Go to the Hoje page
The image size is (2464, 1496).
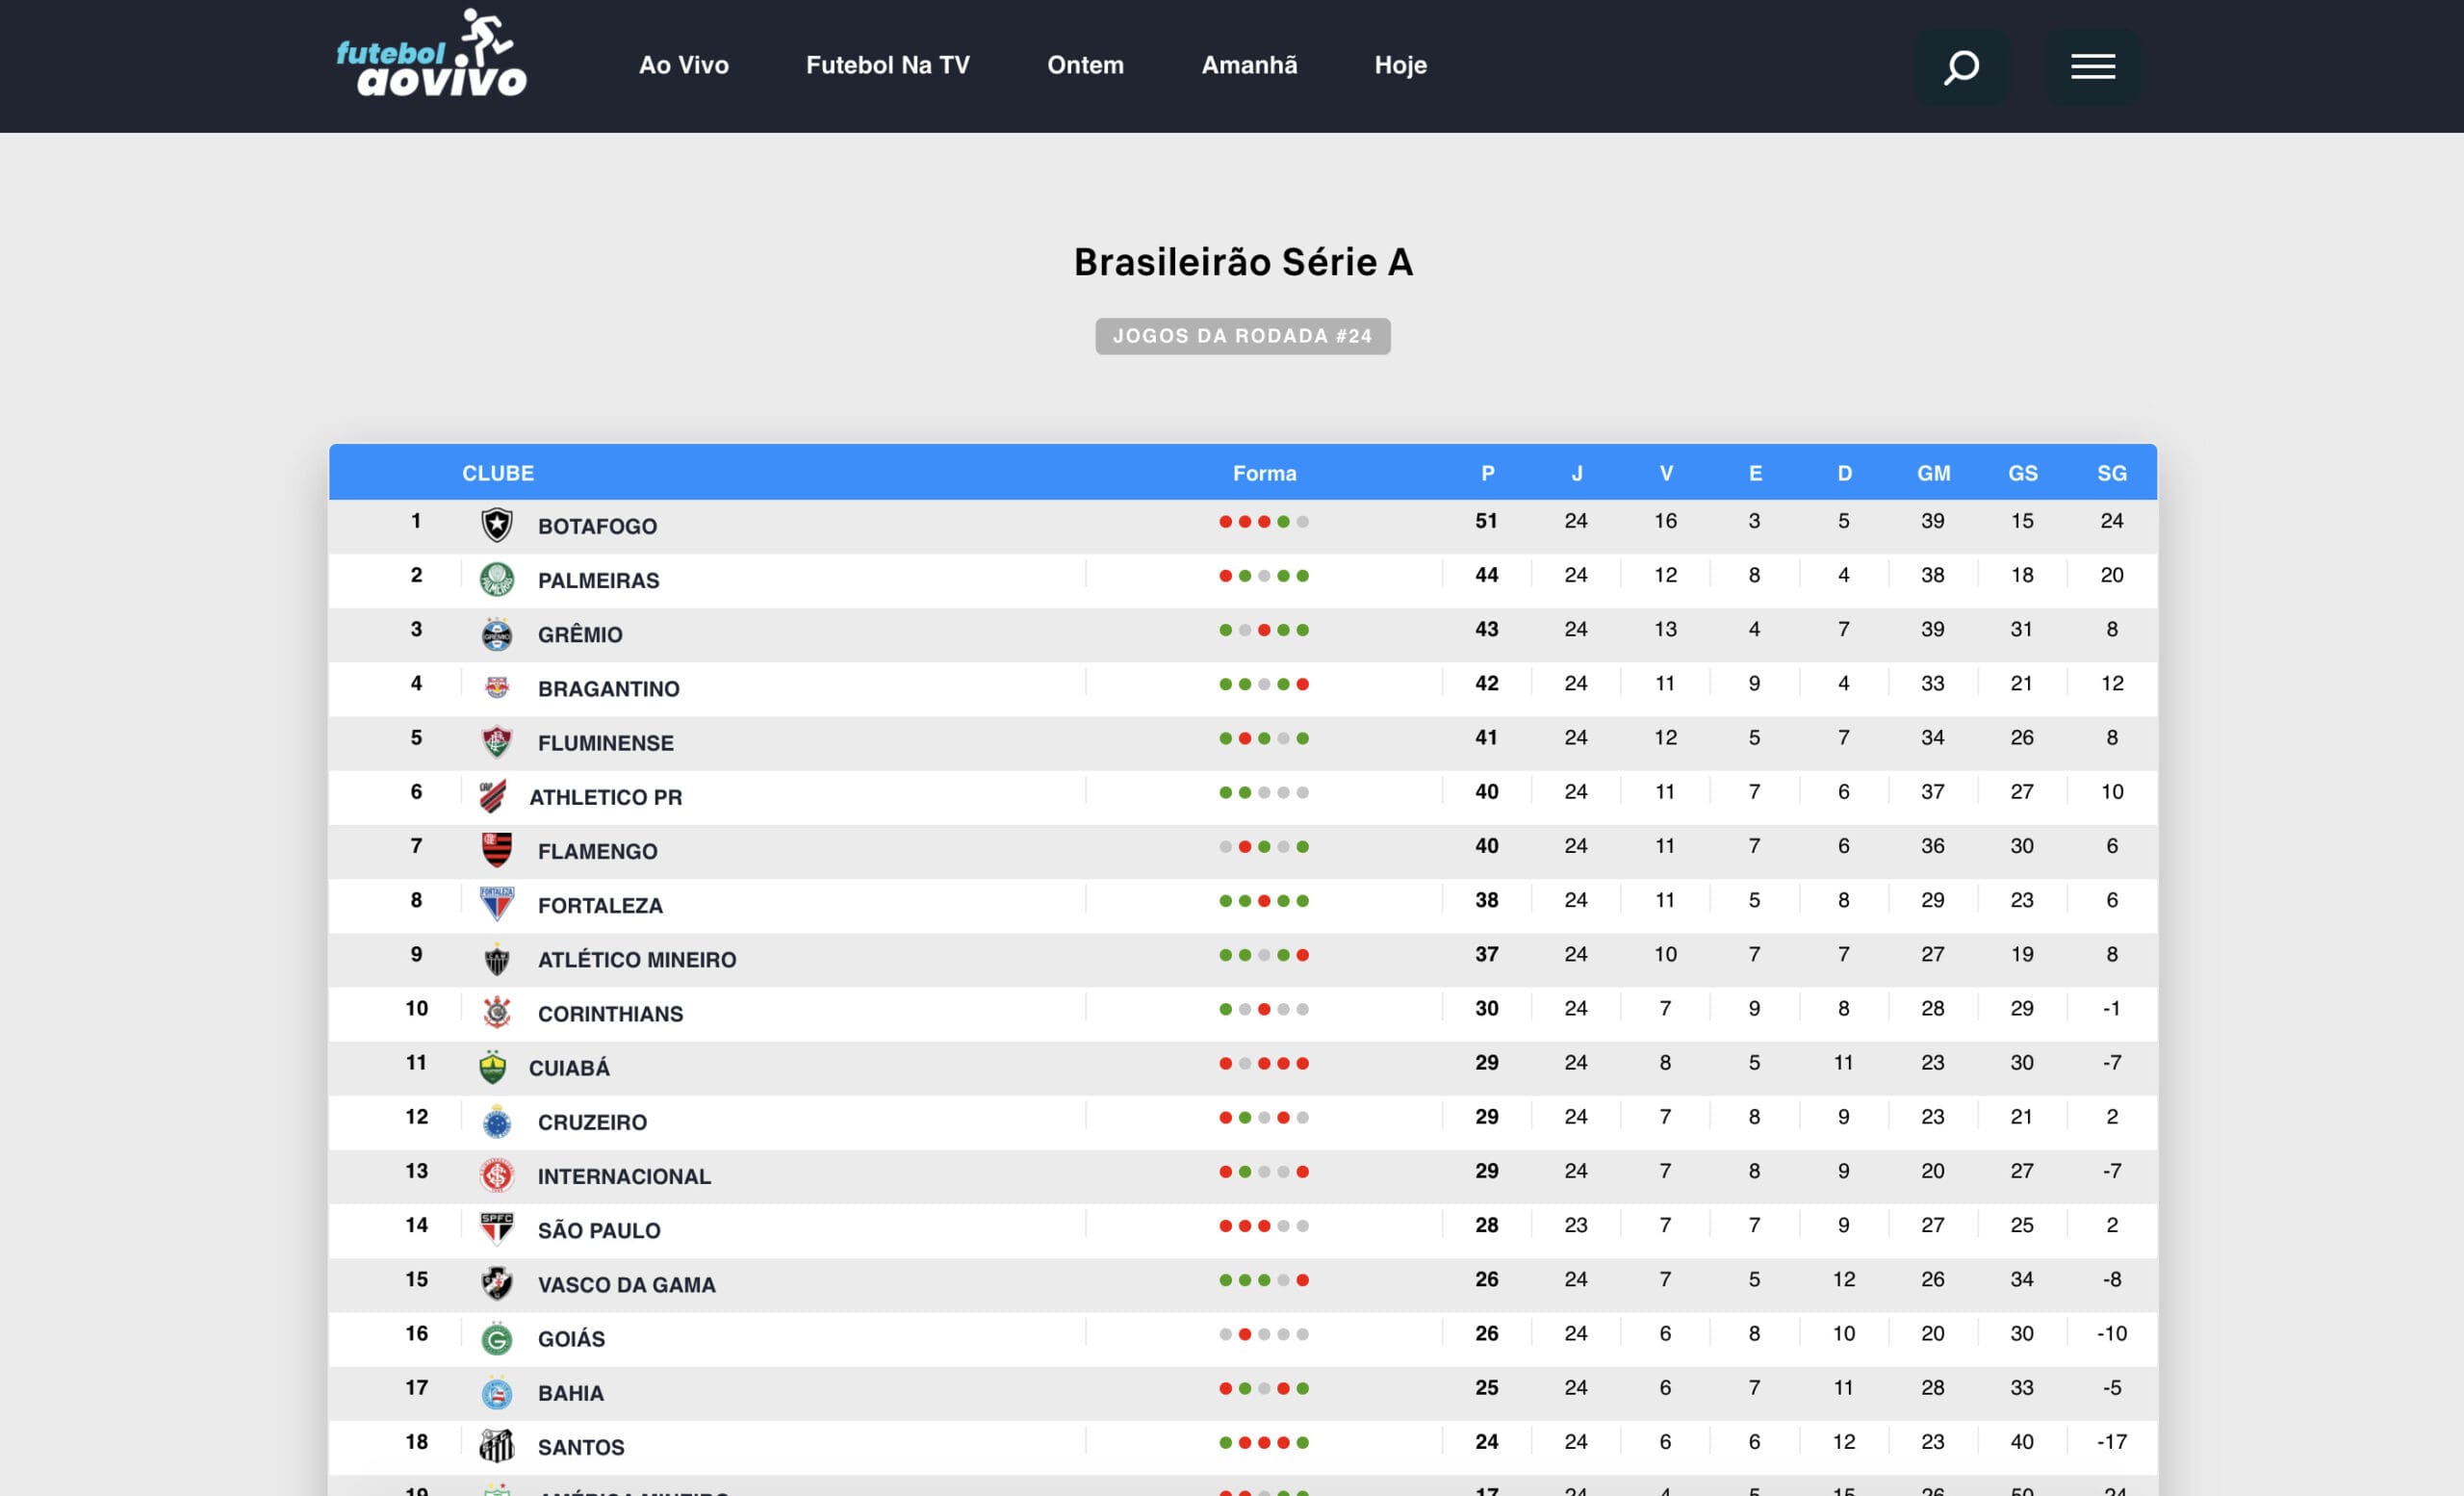click(x=1400, y=66)
